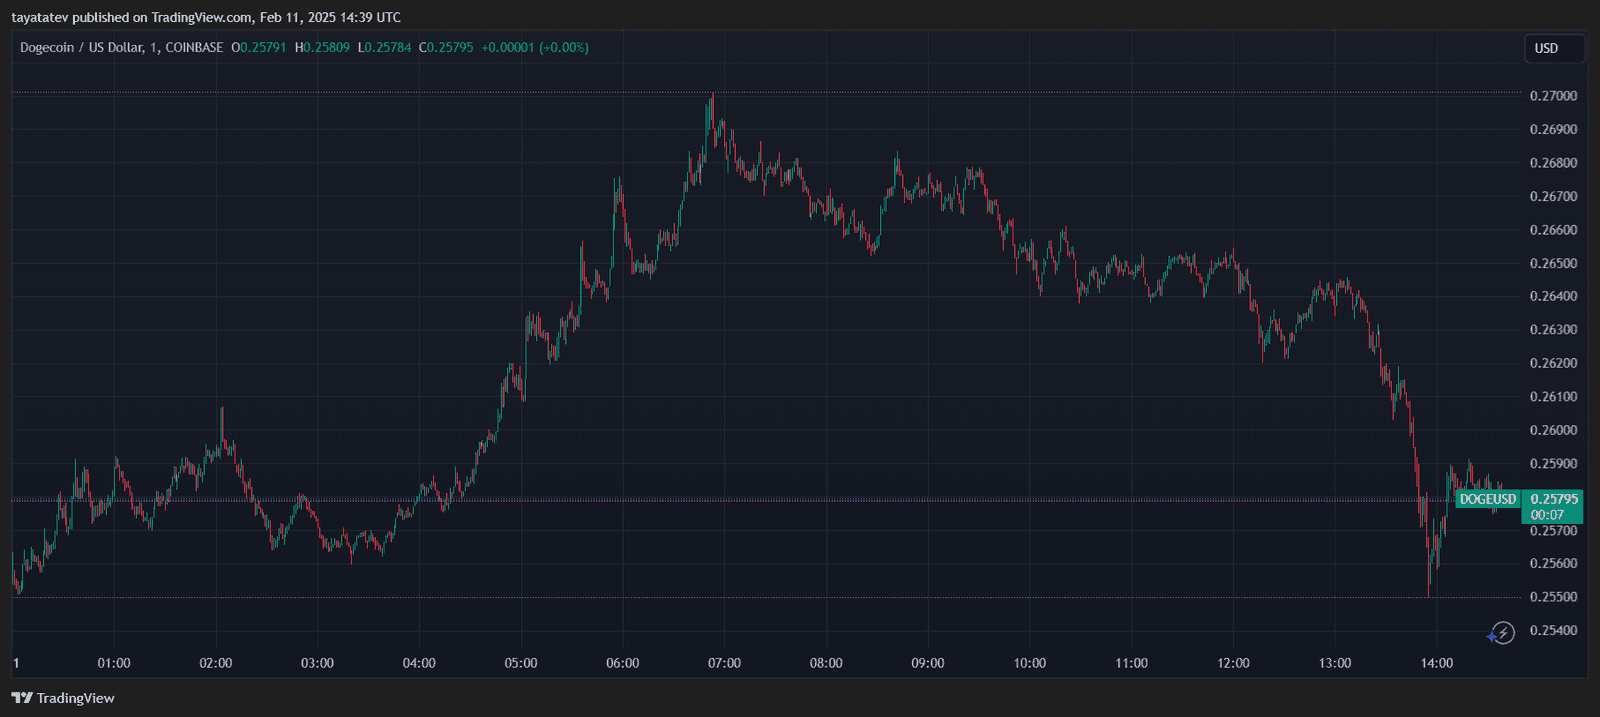Click the published-on TradingView.com caption text
The image size is (1600, 717).
point(206,17)
